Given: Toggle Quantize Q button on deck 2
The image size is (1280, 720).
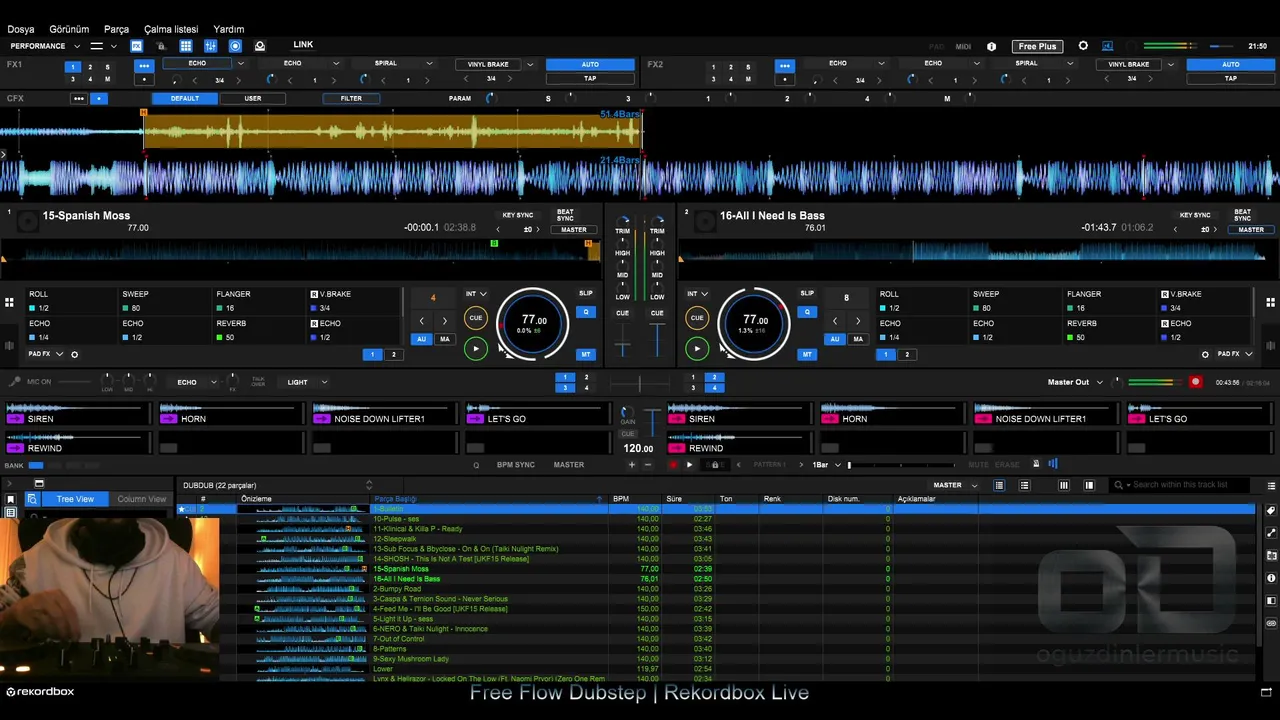Looking at the screenshot, I should (x=807, y=312).
